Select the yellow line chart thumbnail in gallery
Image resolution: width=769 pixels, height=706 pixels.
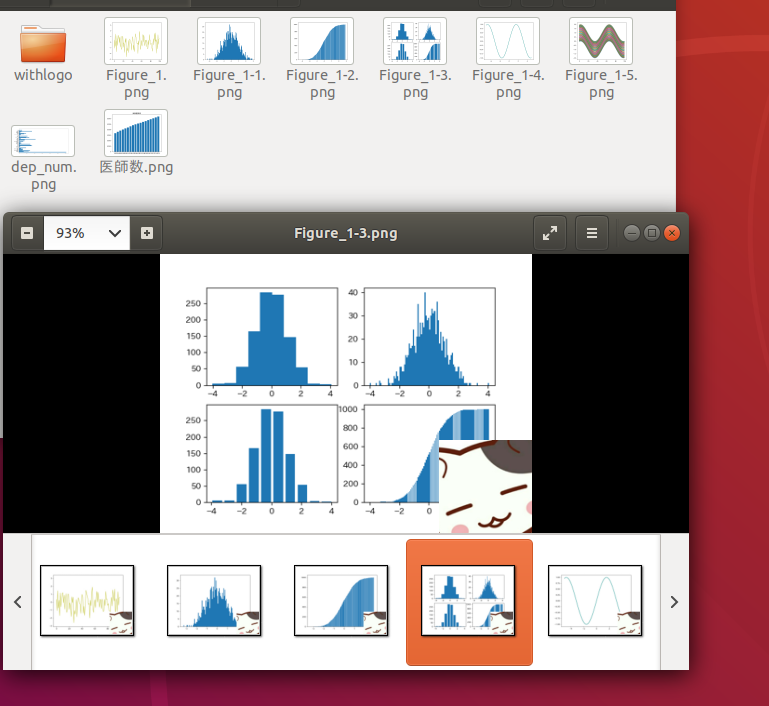pos(87,601)
